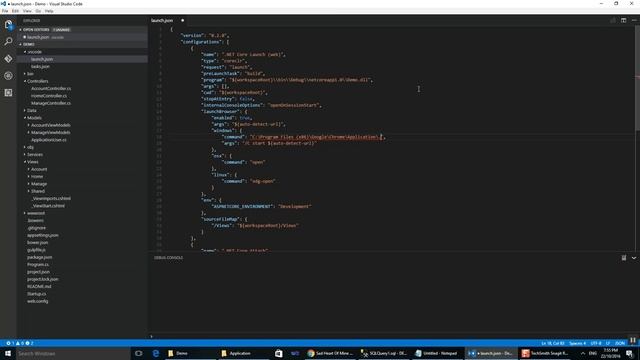640x360 pixels.
Task: Open project.json in the explorer
Action: (38, 272)
